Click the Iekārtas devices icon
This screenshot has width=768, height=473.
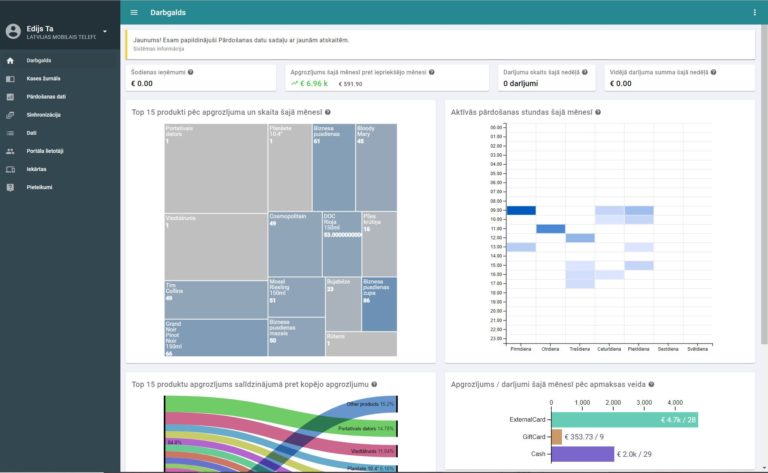point(10,169)
